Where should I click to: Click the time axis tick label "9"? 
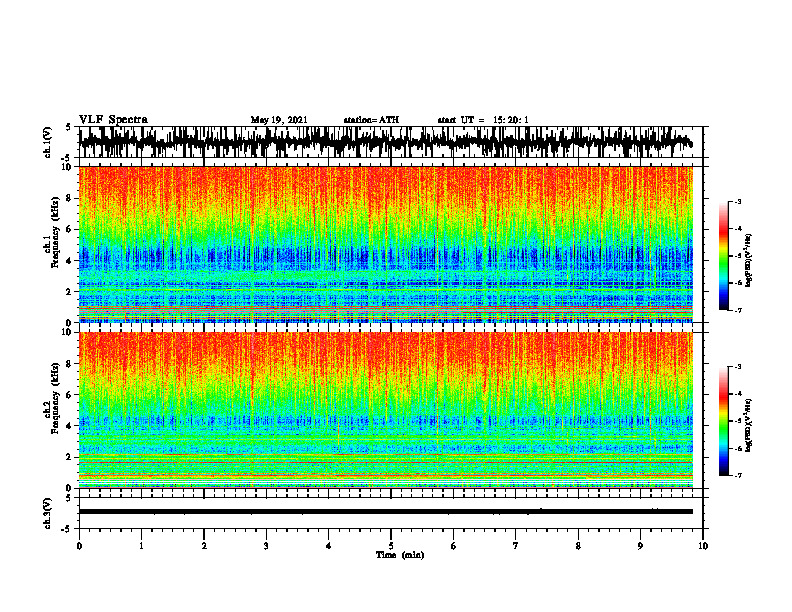tap(640, 546)
